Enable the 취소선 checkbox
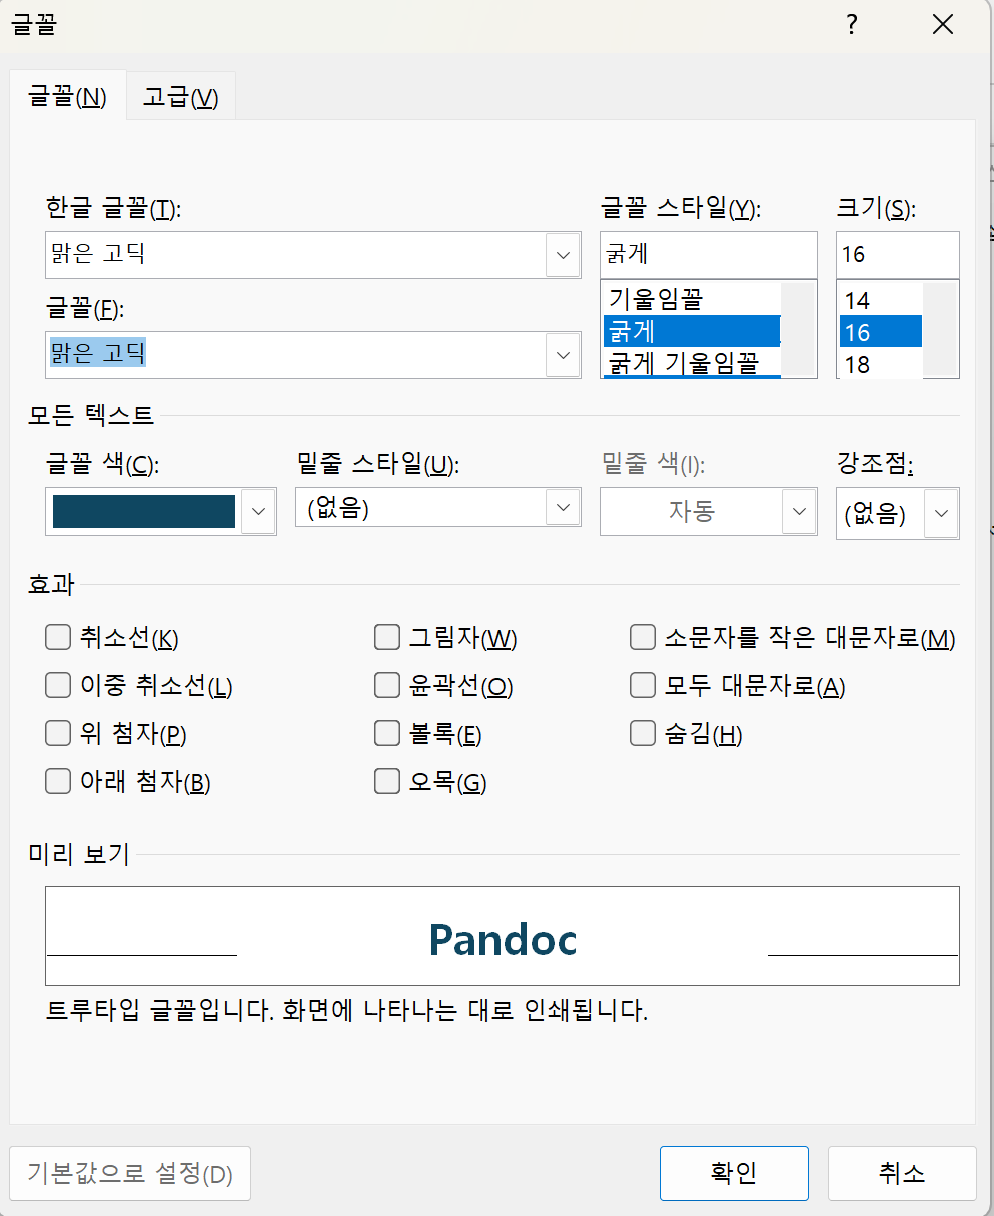Image resolution: width=994 pixels, height=1216 pixels. [58, 637]
